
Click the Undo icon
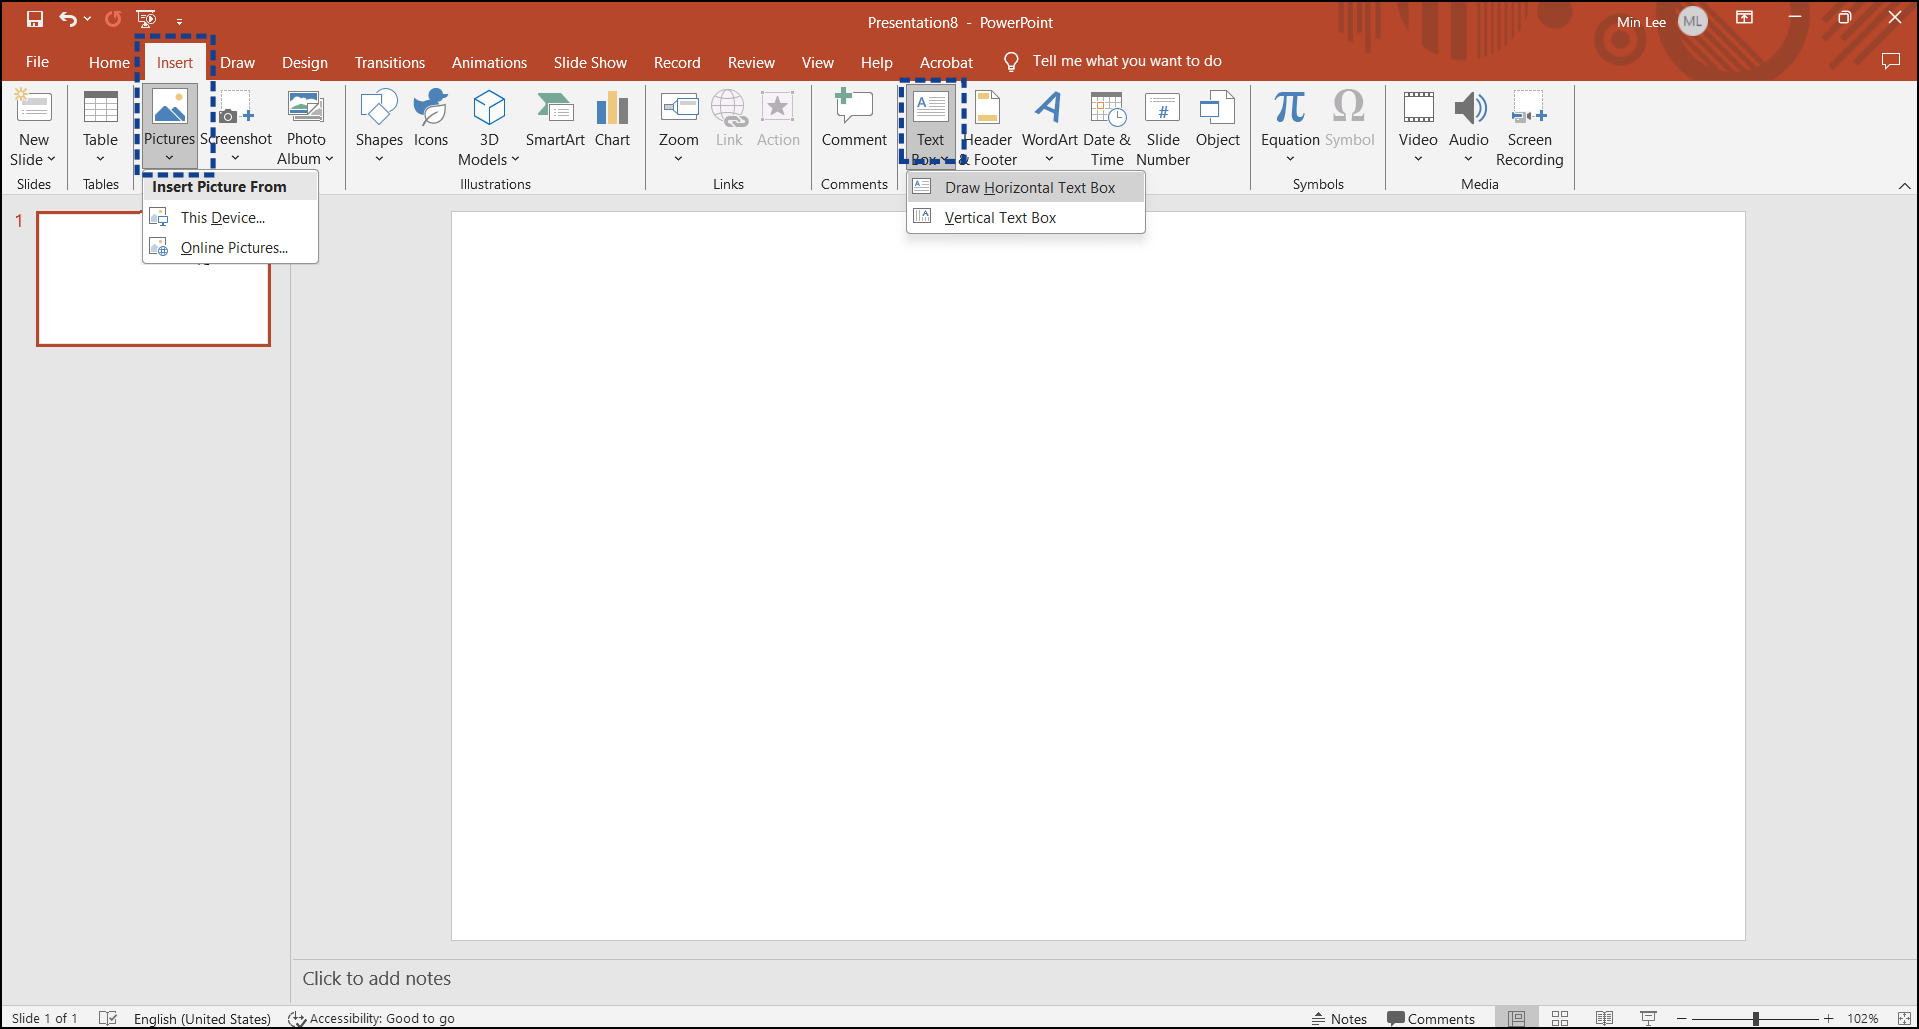pyautogui.click(x=67, y=19)
